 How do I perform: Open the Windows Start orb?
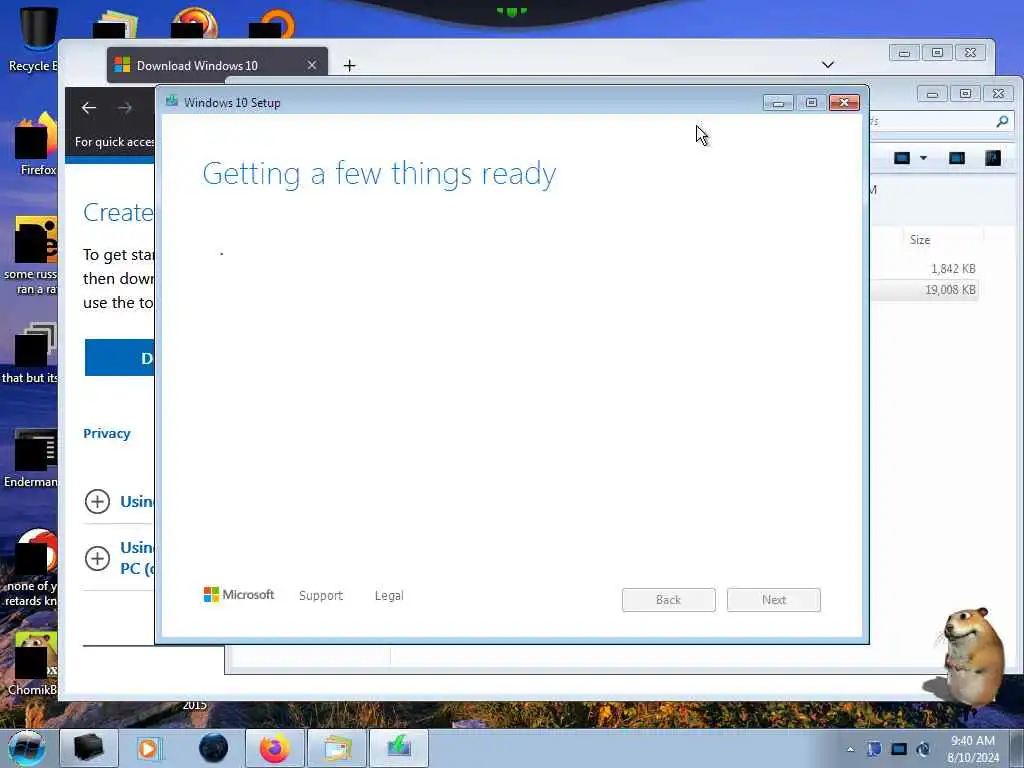pyautogui.click(x=27, y=748)
